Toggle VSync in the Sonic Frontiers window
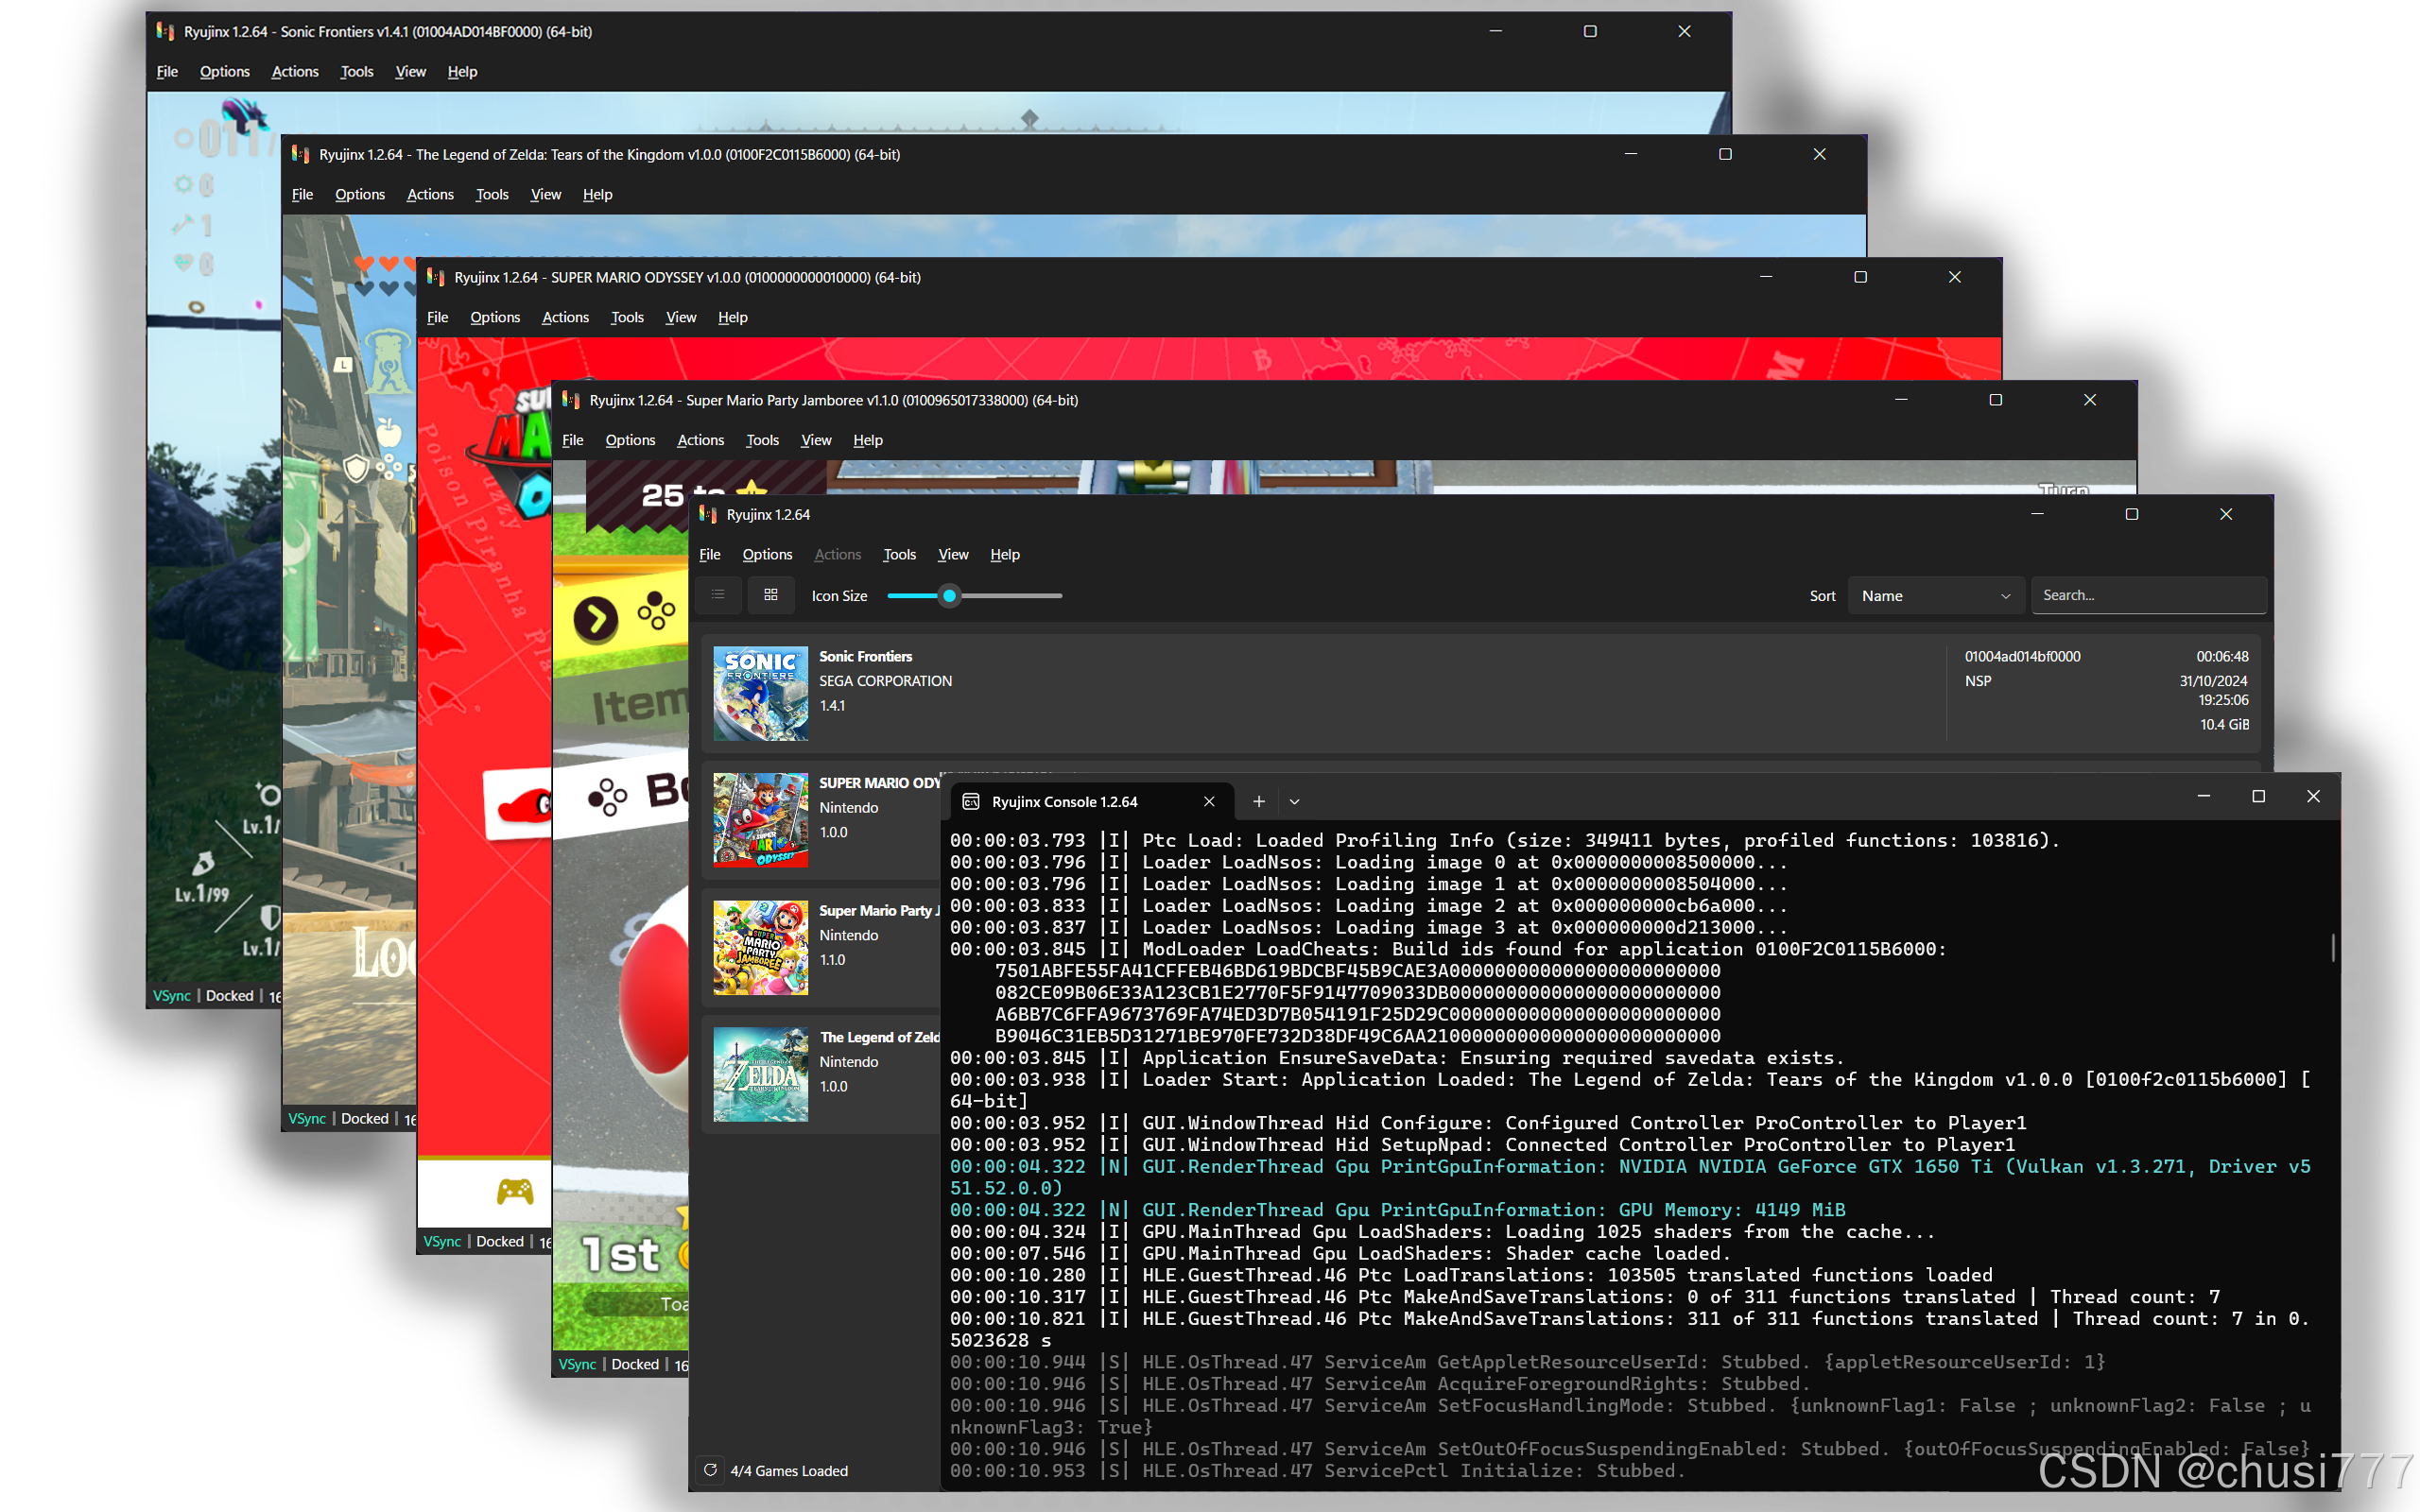Viewport: 2420px width, 1512px height. pos(171,996)
